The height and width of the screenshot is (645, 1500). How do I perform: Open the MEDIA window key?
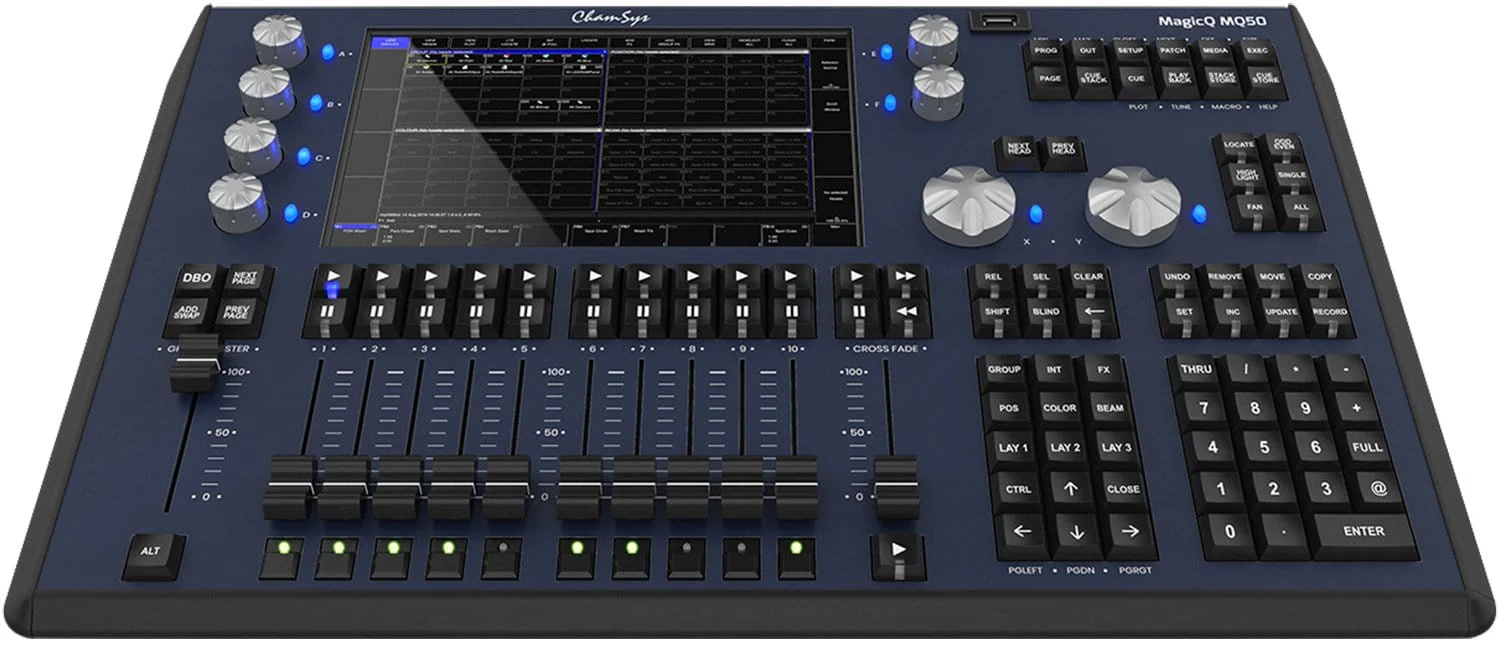pyautogui.click(x=1215, y=50)
